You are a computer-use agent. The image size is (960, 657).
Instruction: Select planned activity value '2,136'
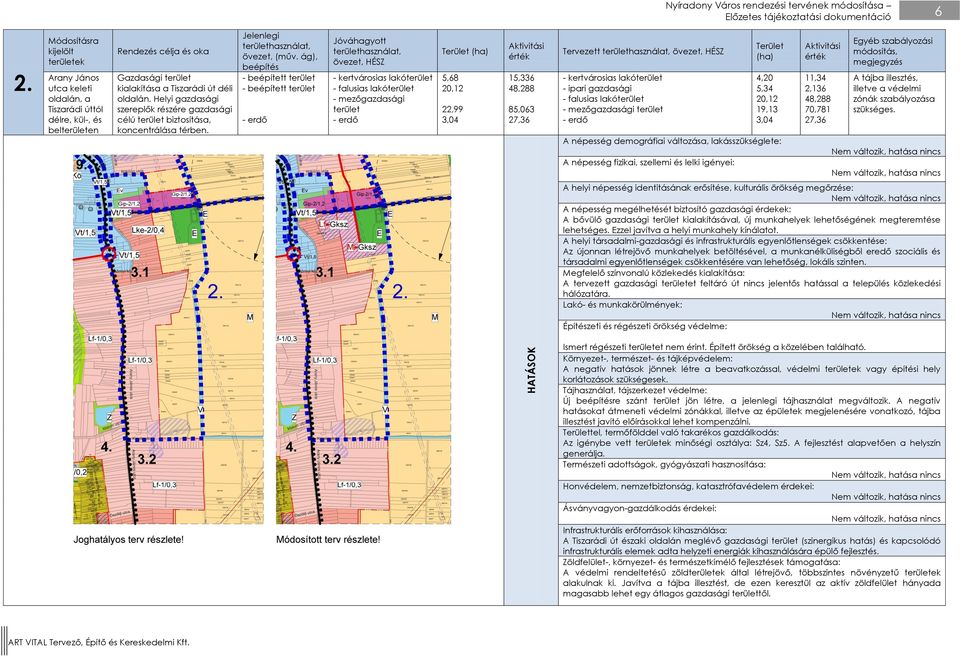[x=816, y=88]
